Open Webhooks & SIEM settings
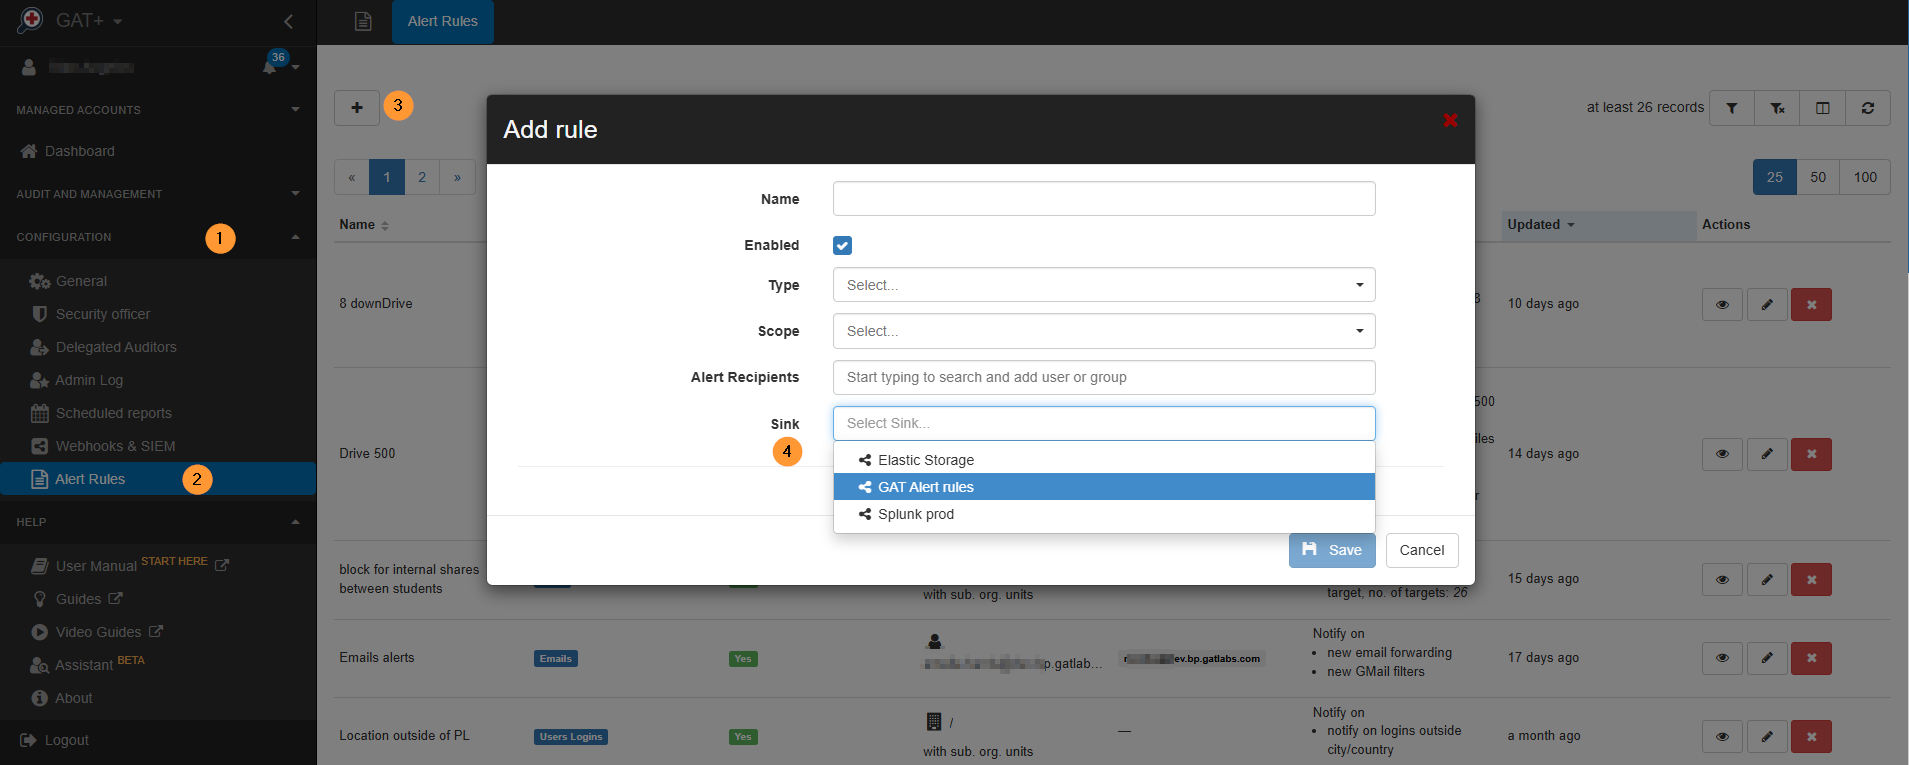The image size is (1909, 765). [158, 446]
